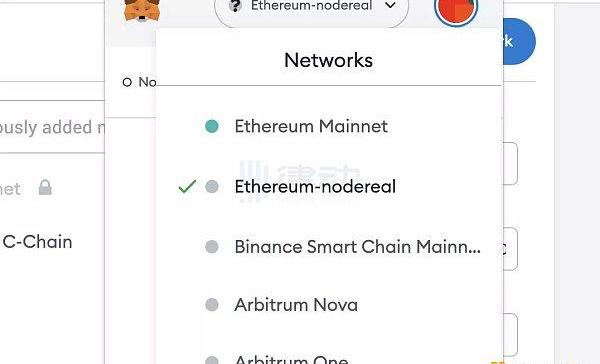Open the account avatar menu
This screenshot has height=364, width=600.
(456, 10)
